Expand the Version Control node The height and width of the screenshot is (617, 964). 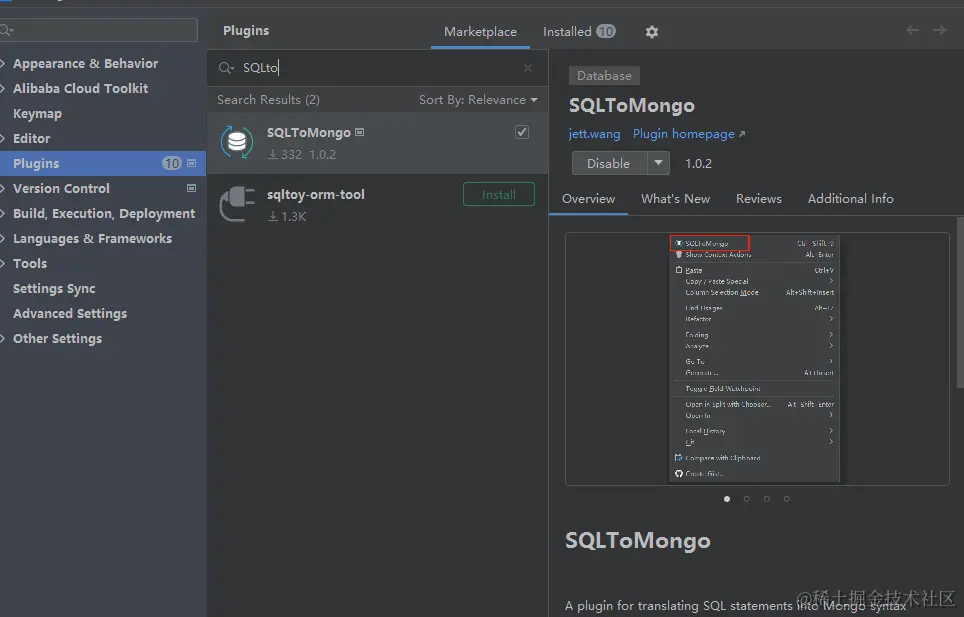point(3,188)
